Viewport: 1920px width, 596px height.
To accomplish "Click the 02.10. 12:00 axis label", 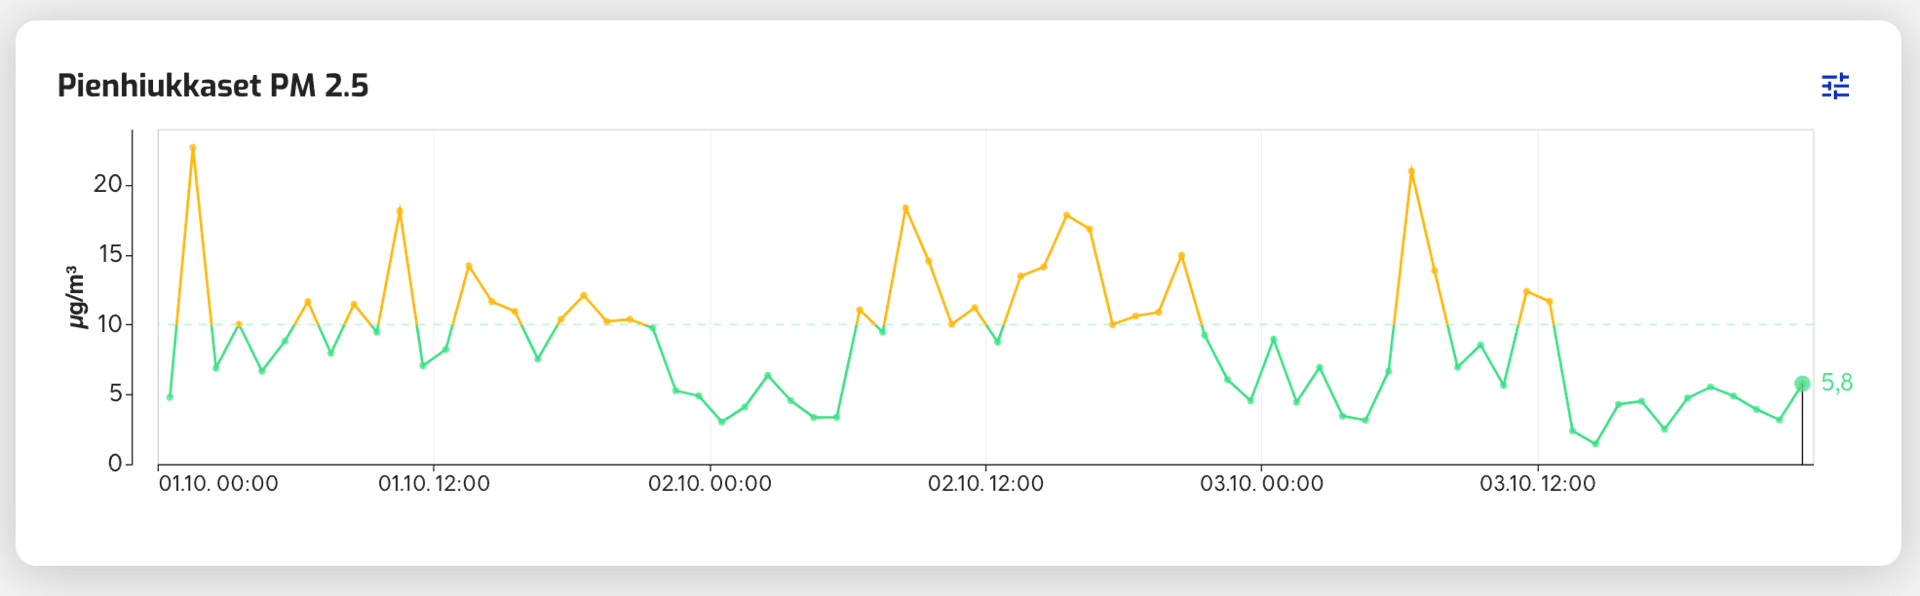I will coord(986,484).
